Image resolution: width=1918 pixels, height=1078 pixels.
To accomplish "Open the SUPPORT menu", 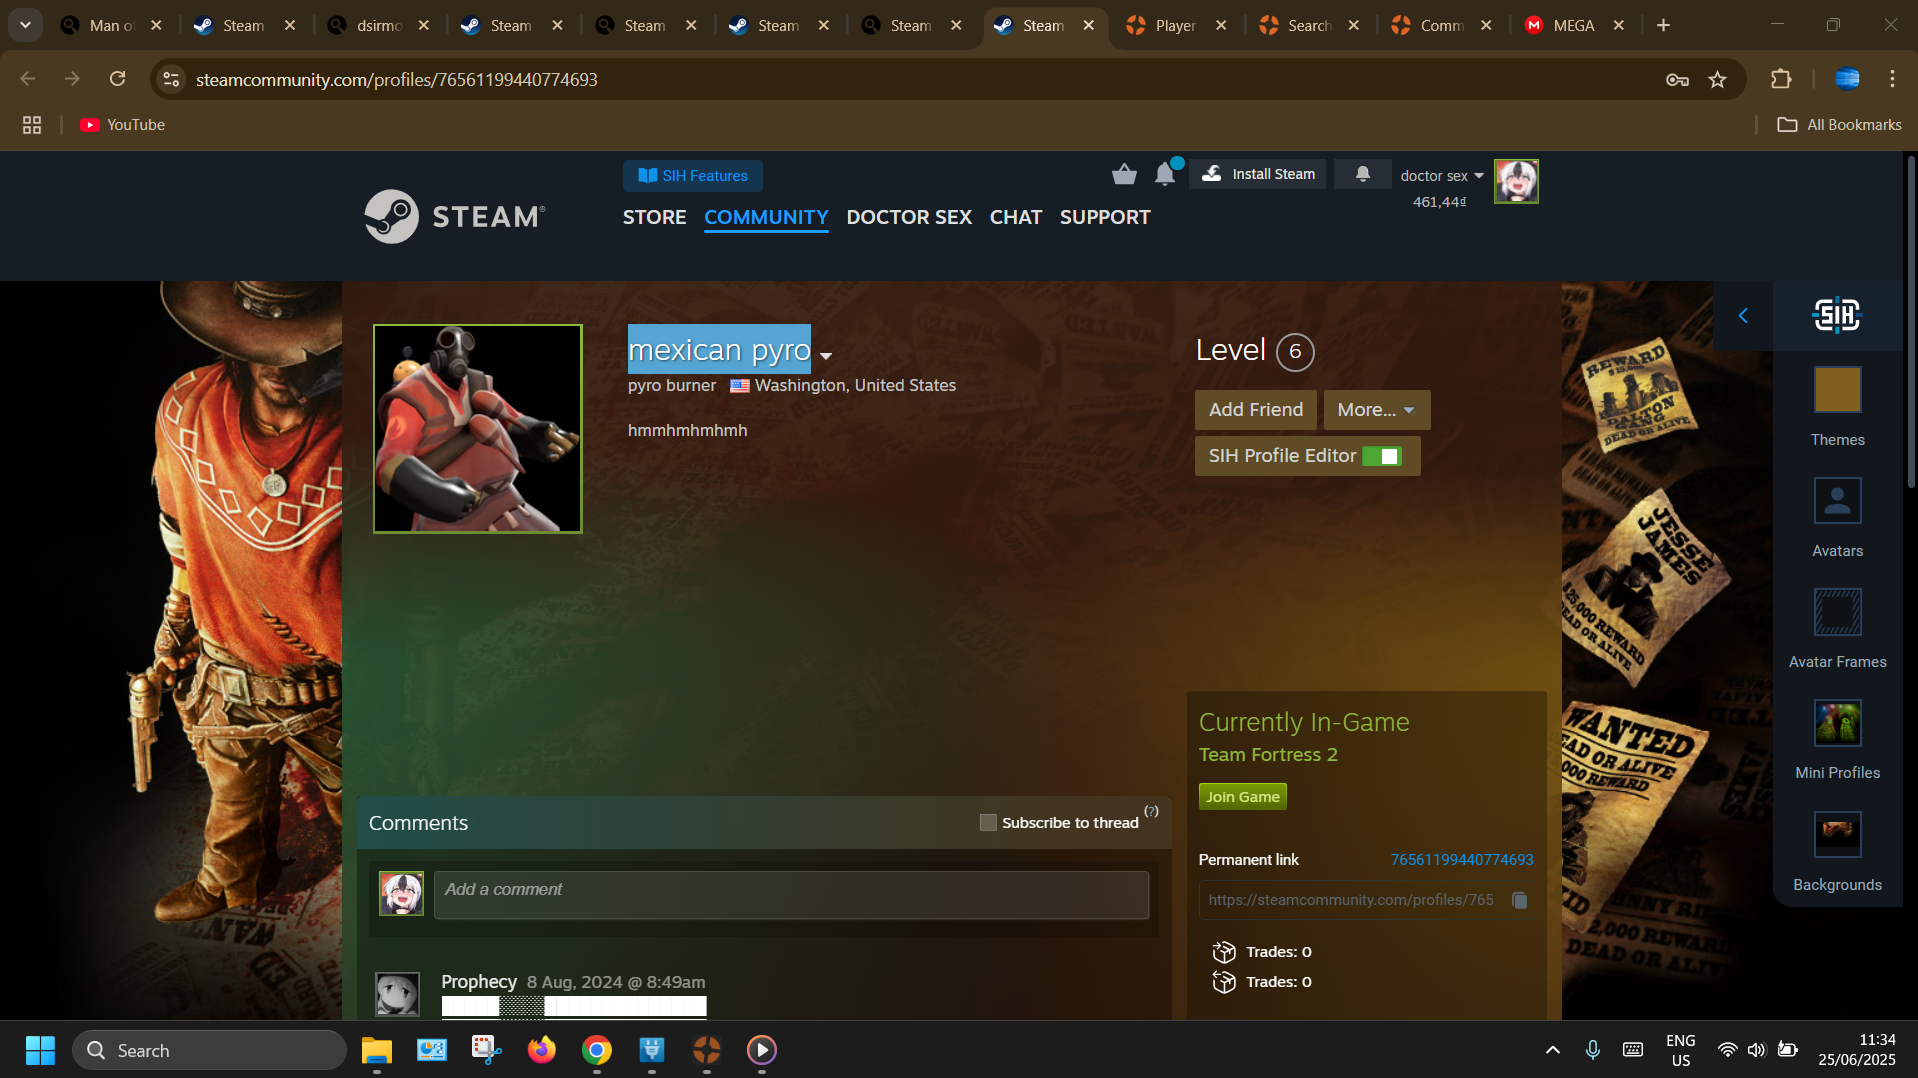I will click(x=1104, y=217).
